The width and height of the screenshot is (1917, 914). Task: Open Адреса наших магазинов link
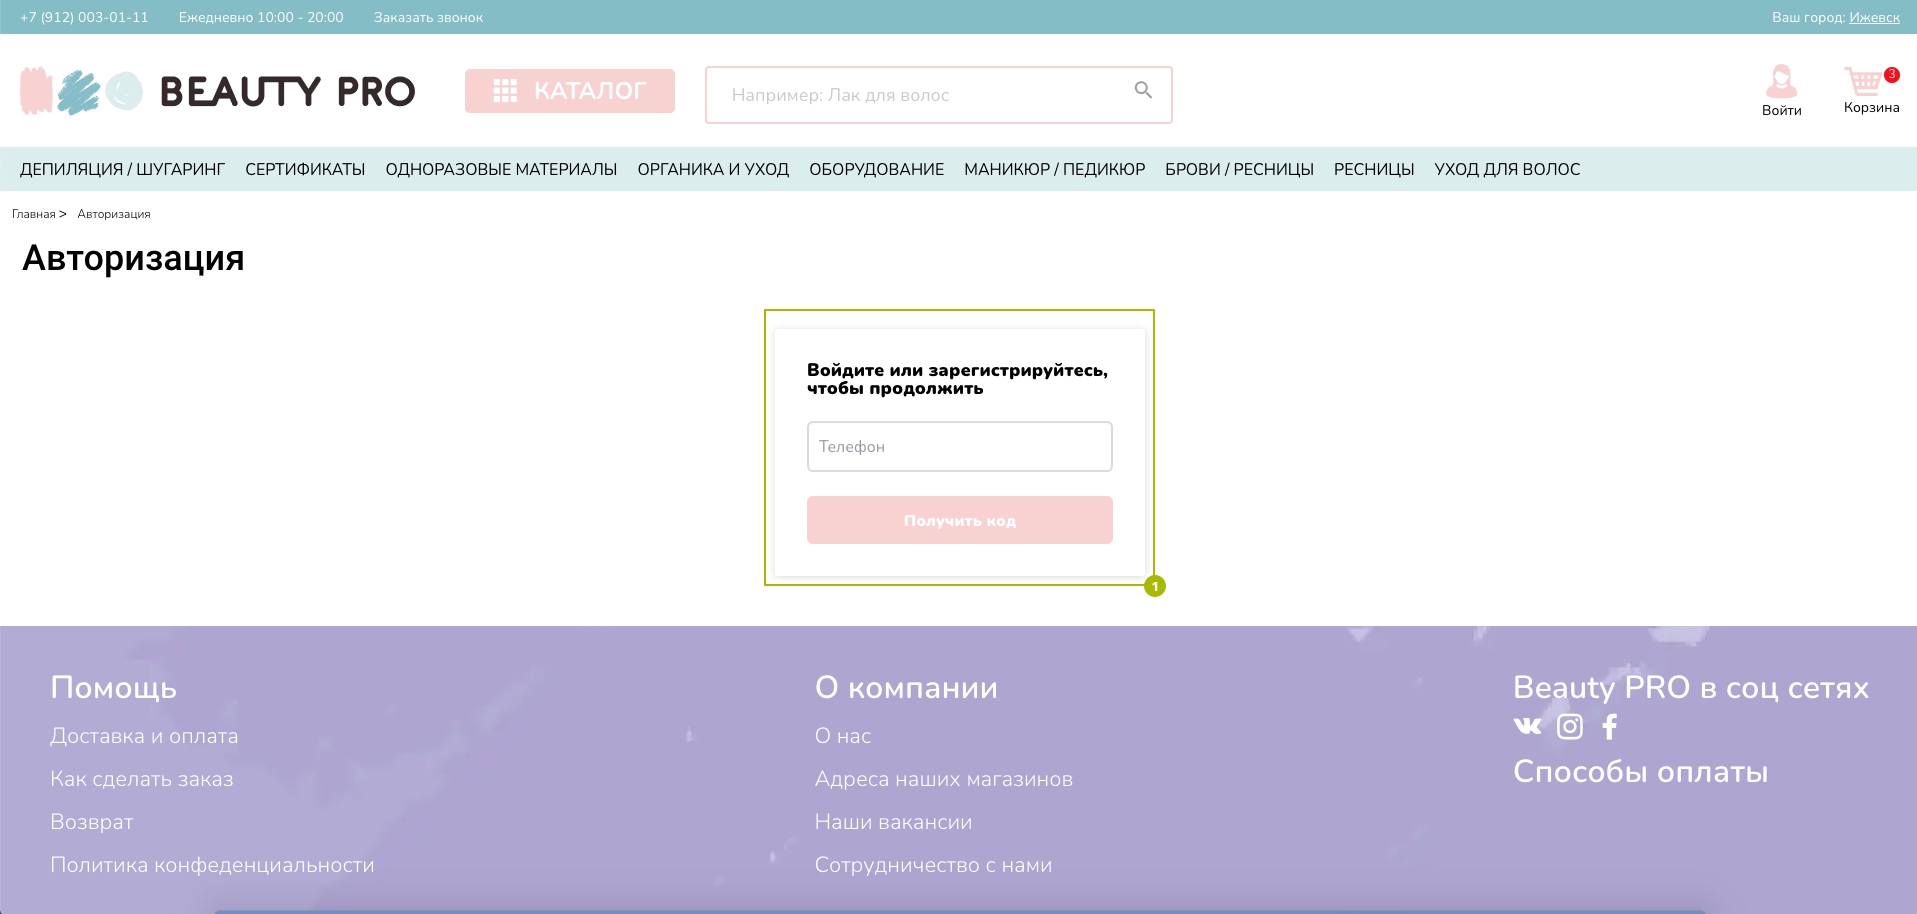pos(943,779)
